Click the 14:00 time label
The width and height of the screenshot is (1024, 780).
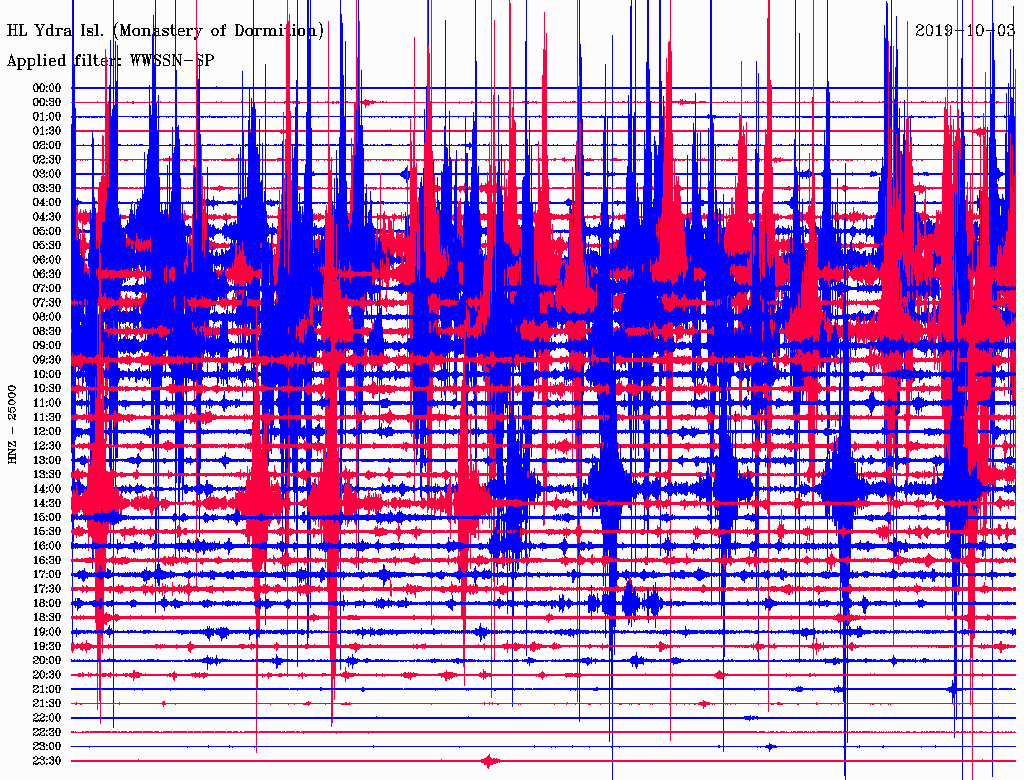47,489
